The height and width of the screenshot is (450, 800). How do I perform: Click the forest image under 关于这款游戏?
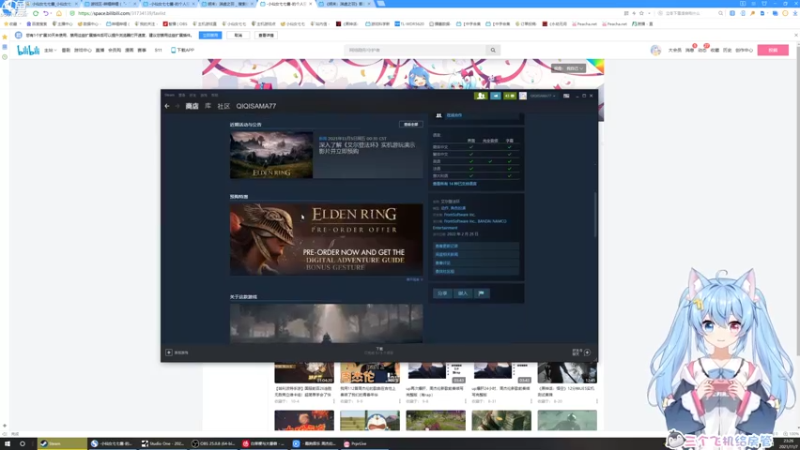click(326, 323)
